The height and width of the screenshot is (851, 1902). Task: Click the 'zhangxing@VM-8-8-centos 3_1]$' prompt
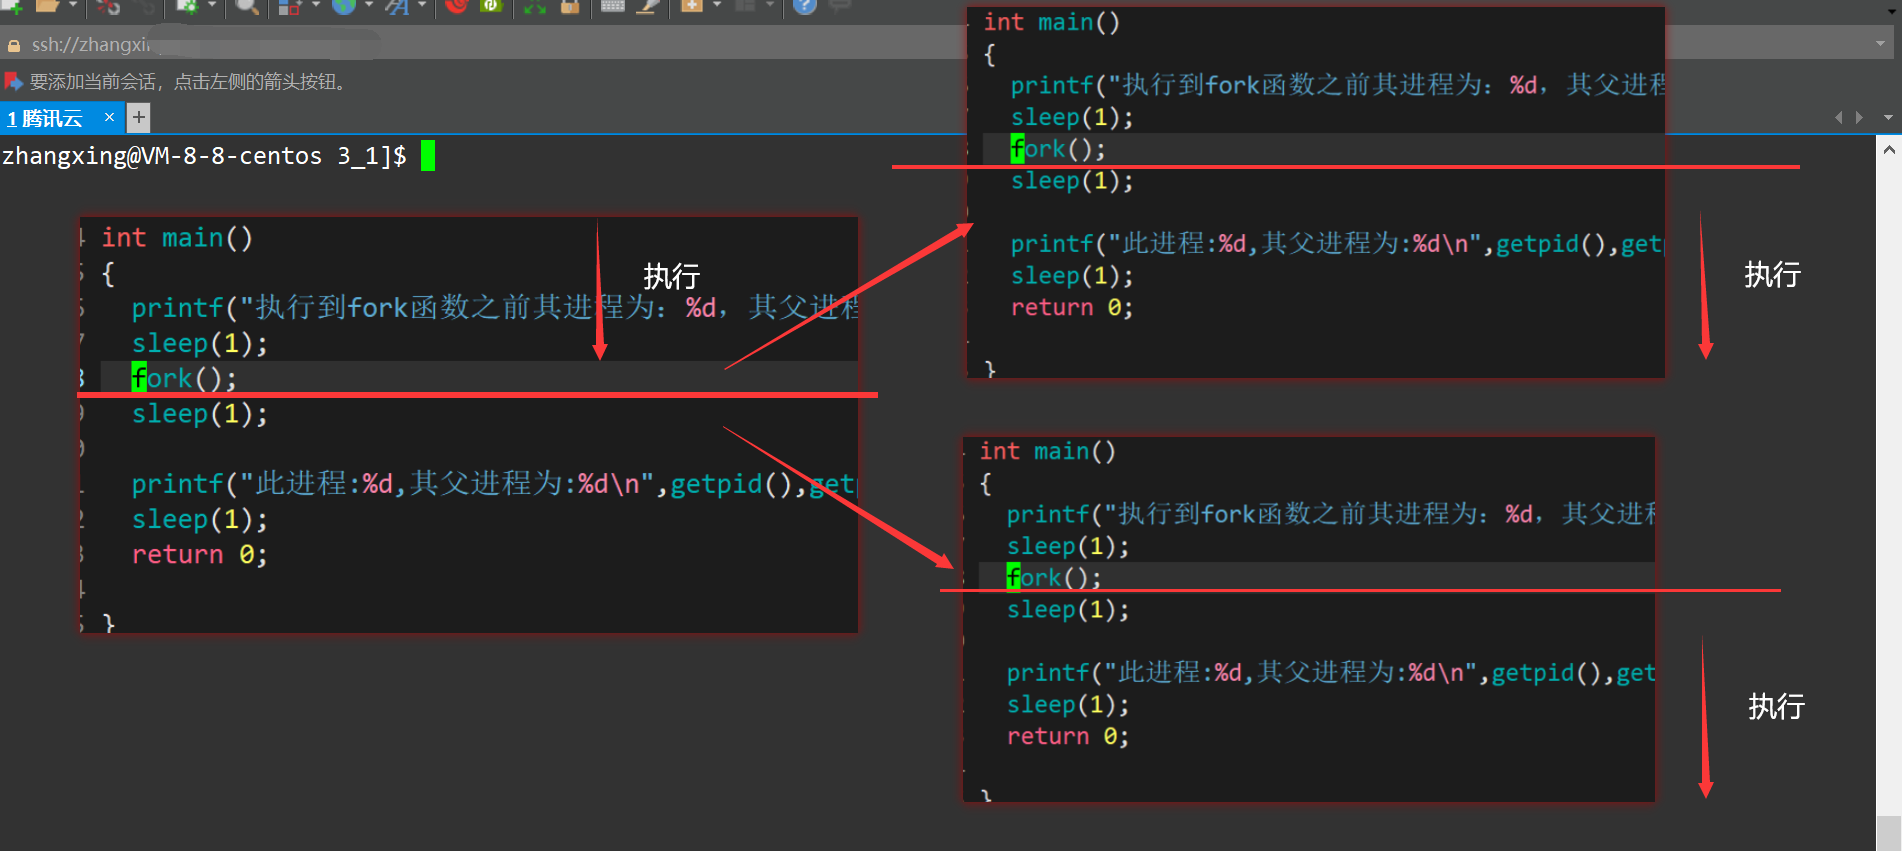click(204, 156)
